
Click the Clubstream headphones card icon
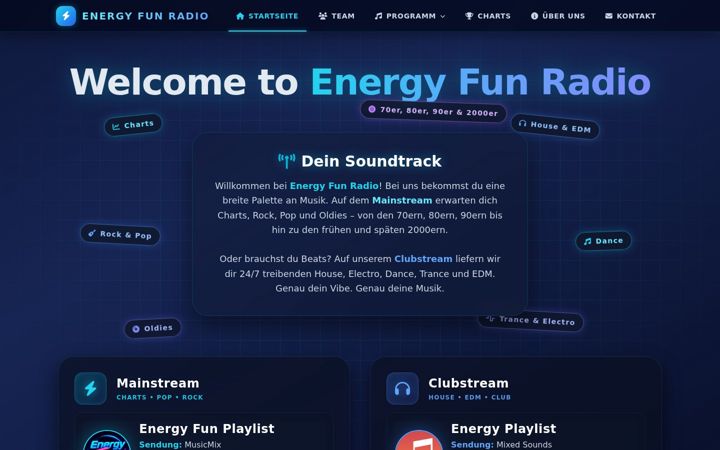tap(402, 388)
